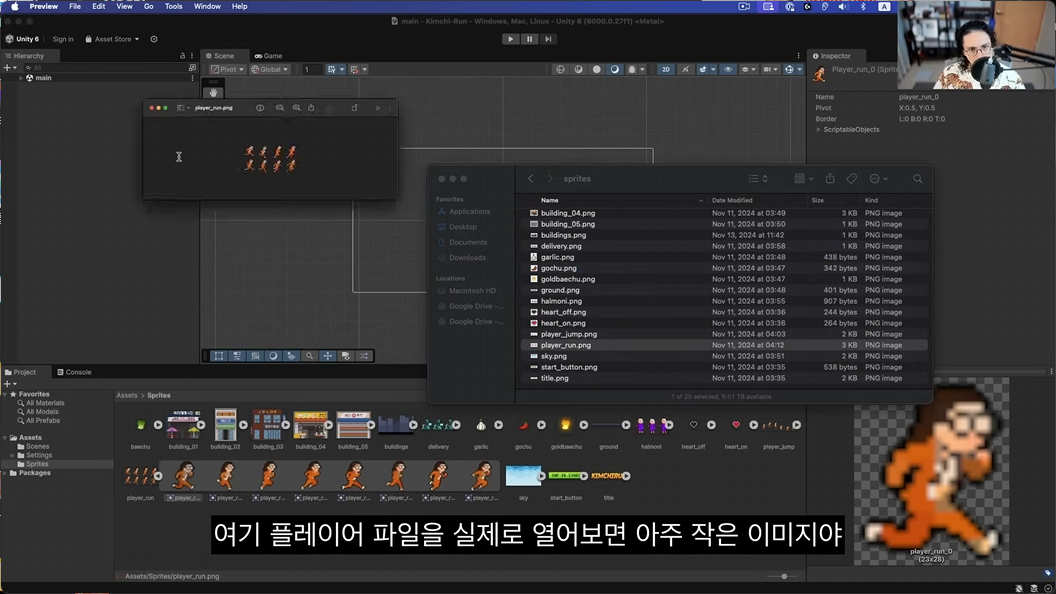The width and height of the screenshot is (1056, 594).
Task: Open the Pivot handle position dropdown
Action: click(x=227, y=69)
